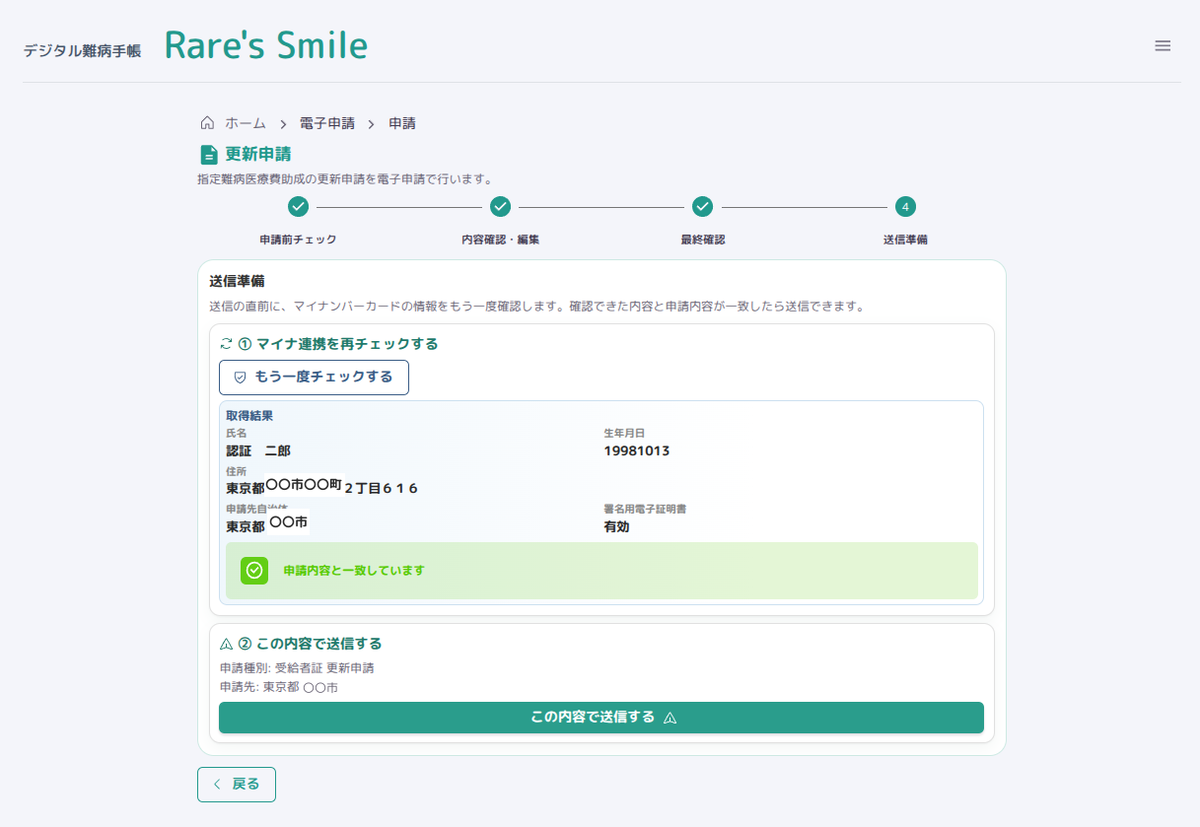Viewport: 1200px width, 827px height.
Task: Select the 申請前チェック step label
Action: tap(298, 240)
